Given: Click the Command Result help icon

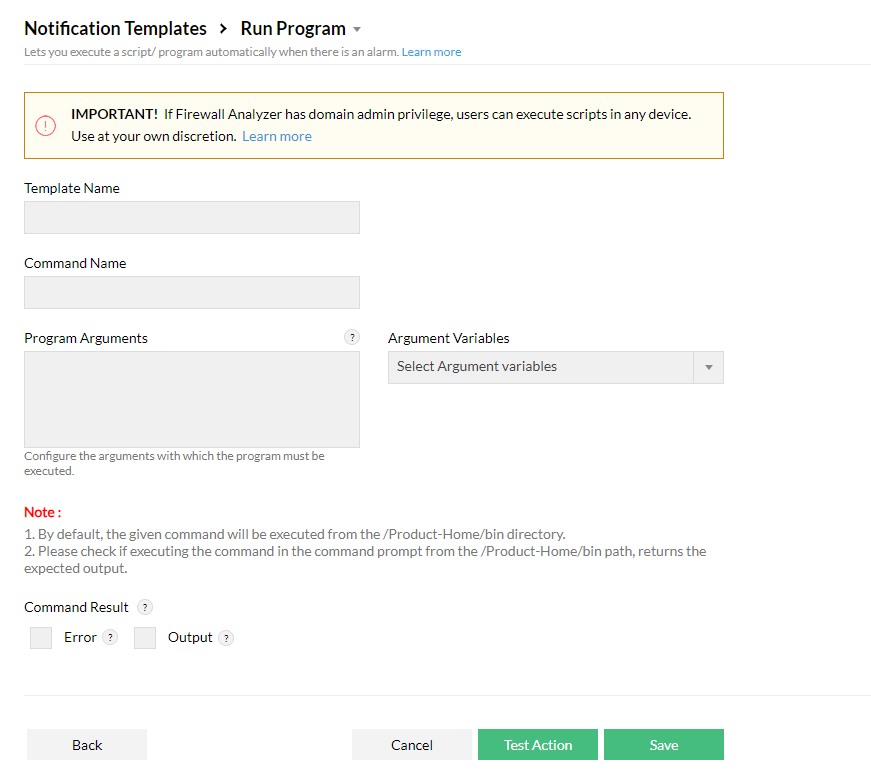Looking at the screenshot, I should pyautogui.click(x=144, y=607).
